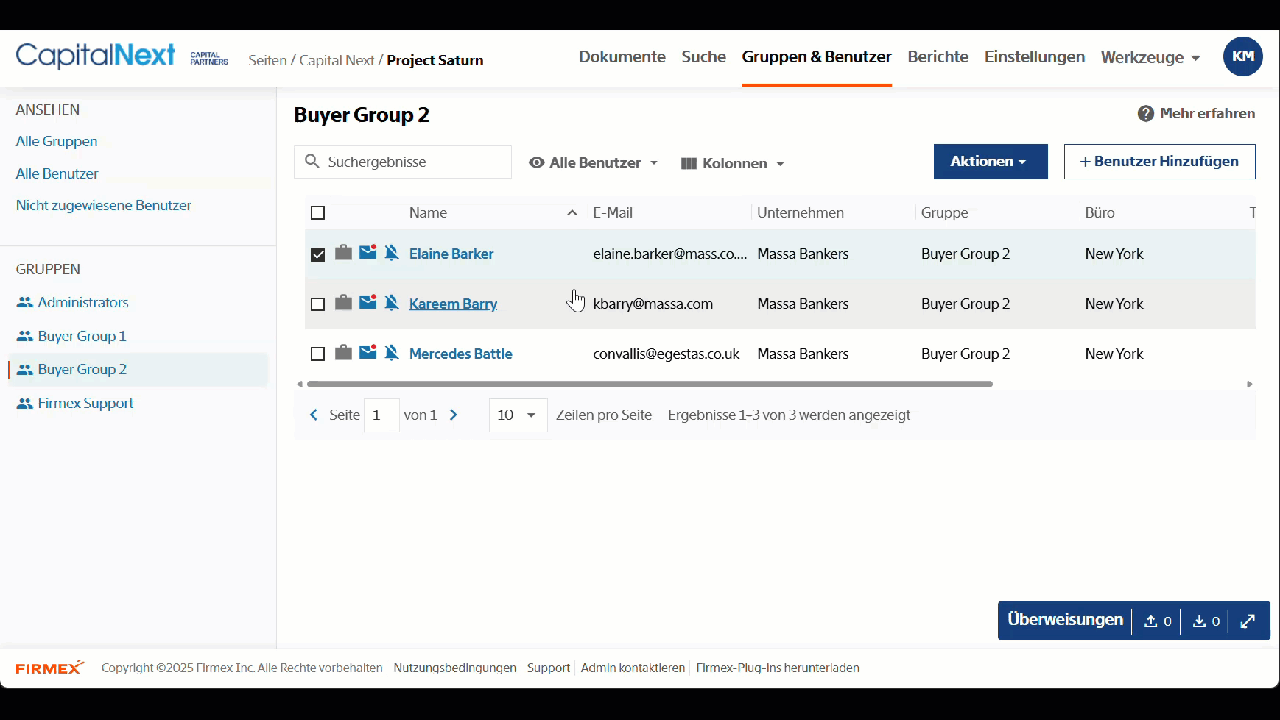Screen dimensions: 1280x720
Task: Click the Firmex Support people icon
Action: pyautogui.click(x=24, y=404)
